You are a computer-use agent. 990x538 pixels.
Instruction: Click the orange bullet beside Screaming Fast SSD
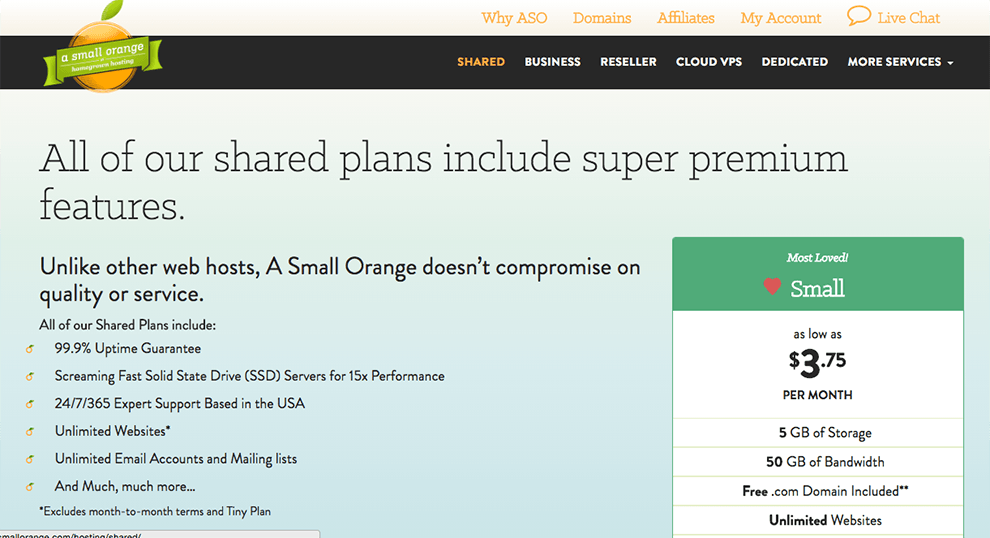(x=29, y=376)
